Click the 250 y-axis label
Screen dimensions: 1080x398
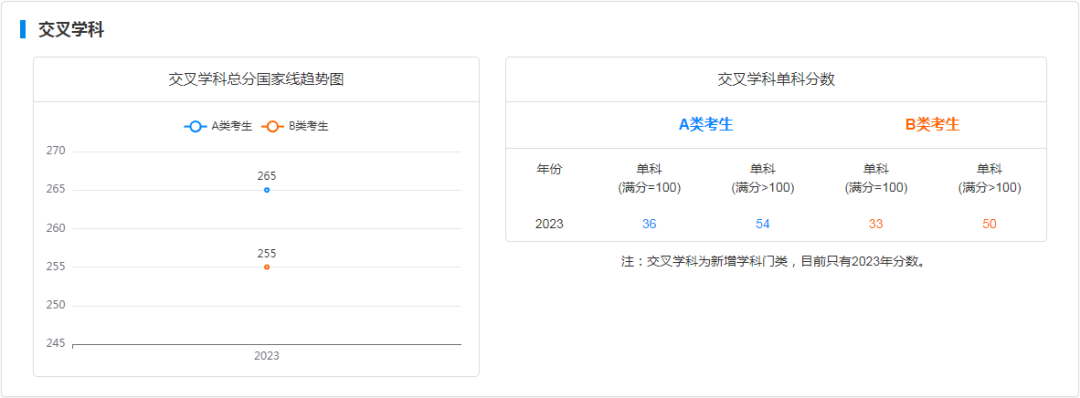point(56,305)
